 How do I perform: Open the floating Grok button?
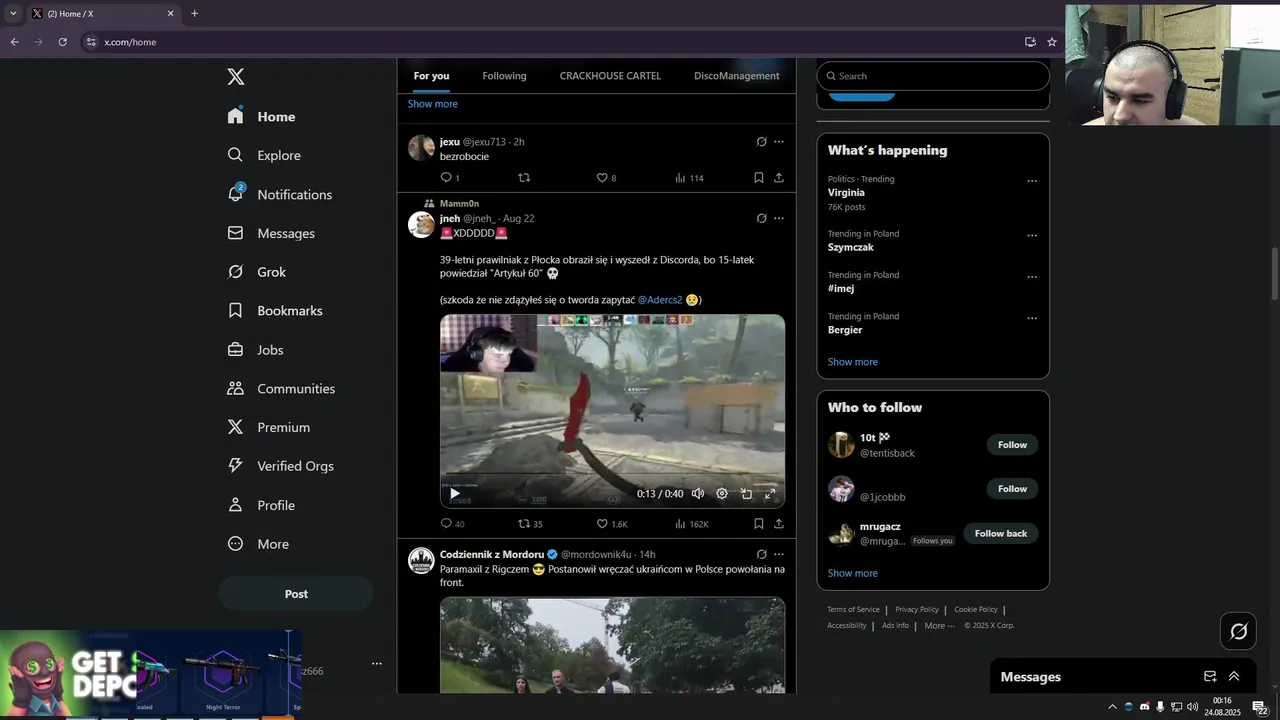point(1239,631)
